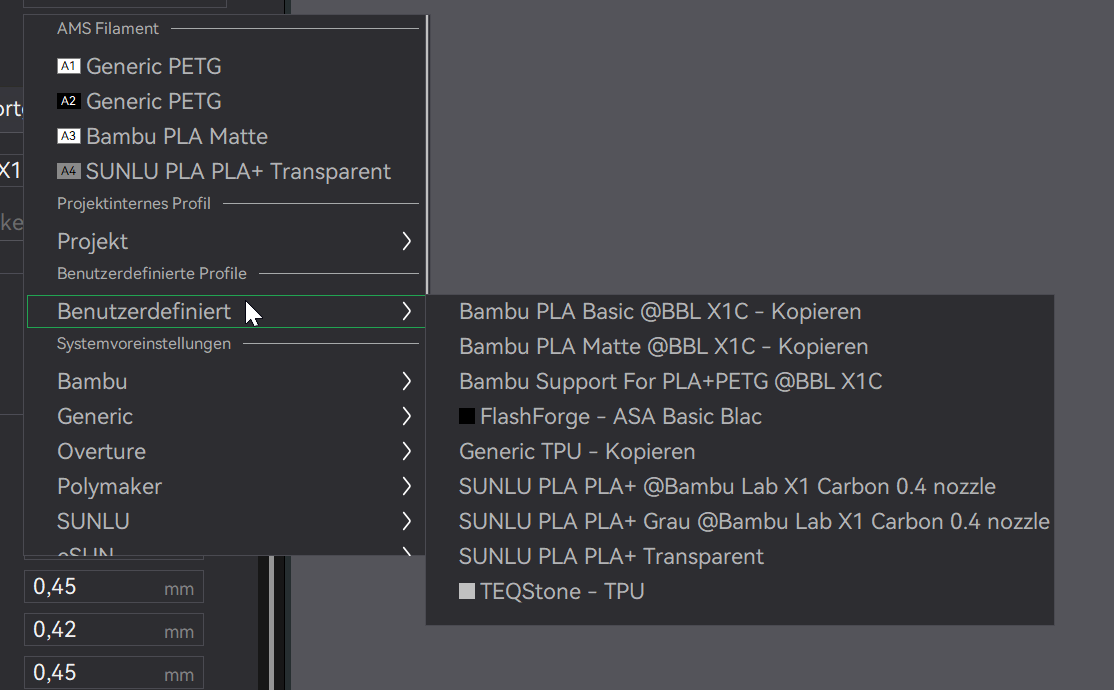Select A1 Generic PETG filament
Image resolution: width=1114 pixels, height=690 pixels.
(x=226, y=66)
